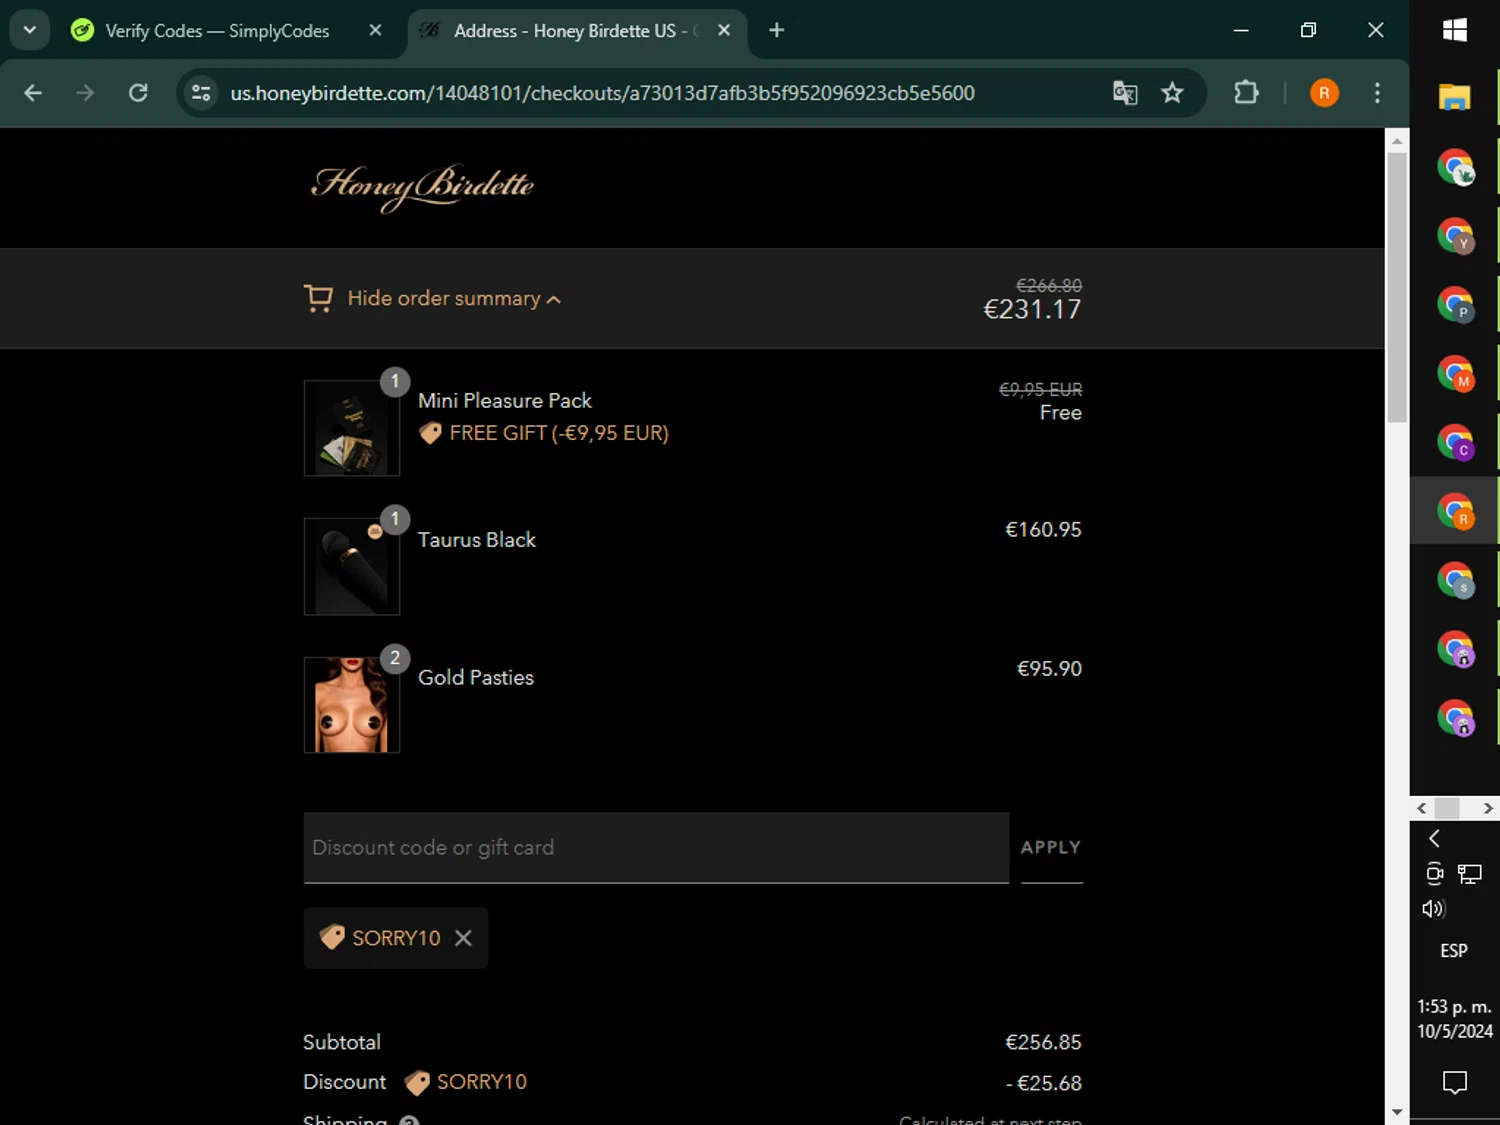Click the taskbar scroll right arrow
Screen dimensions: 1500x1125
coord(1488,808)
